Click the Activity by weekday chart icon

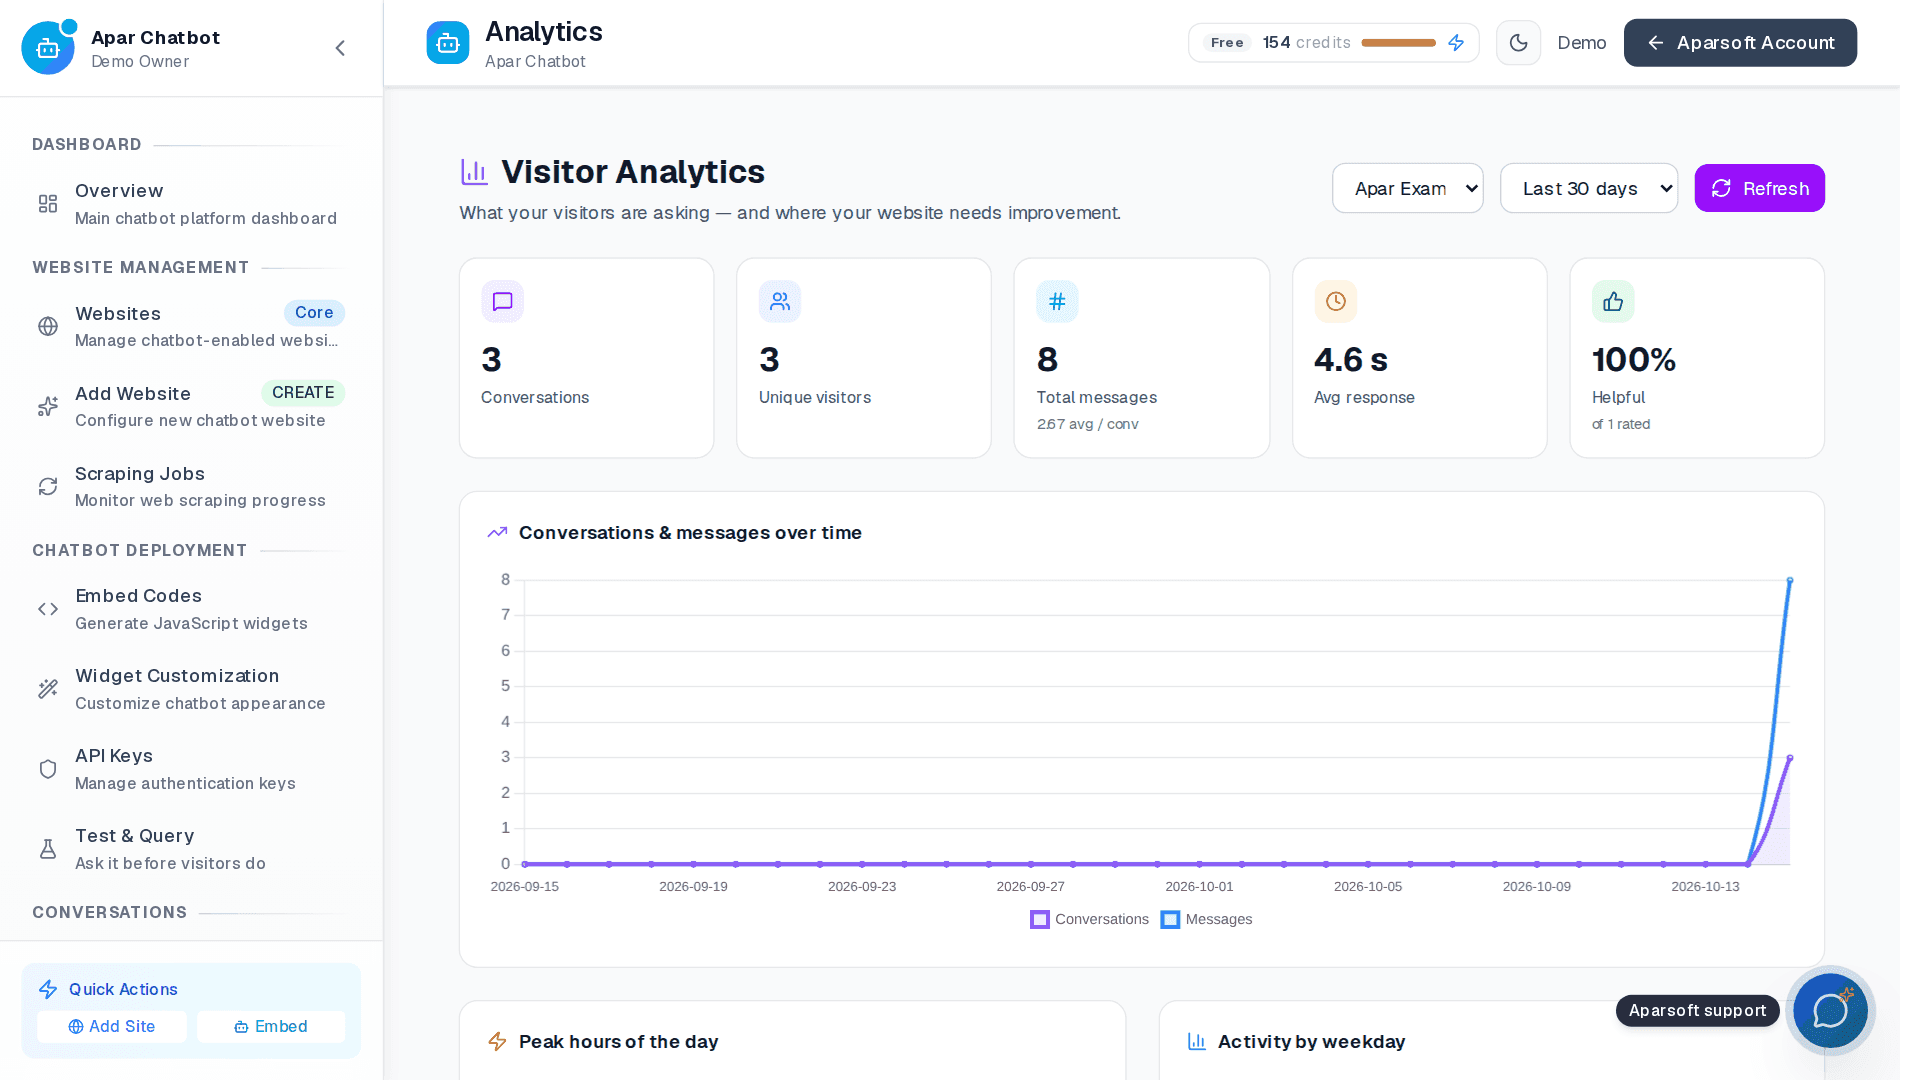[x=1197, y=1042]
